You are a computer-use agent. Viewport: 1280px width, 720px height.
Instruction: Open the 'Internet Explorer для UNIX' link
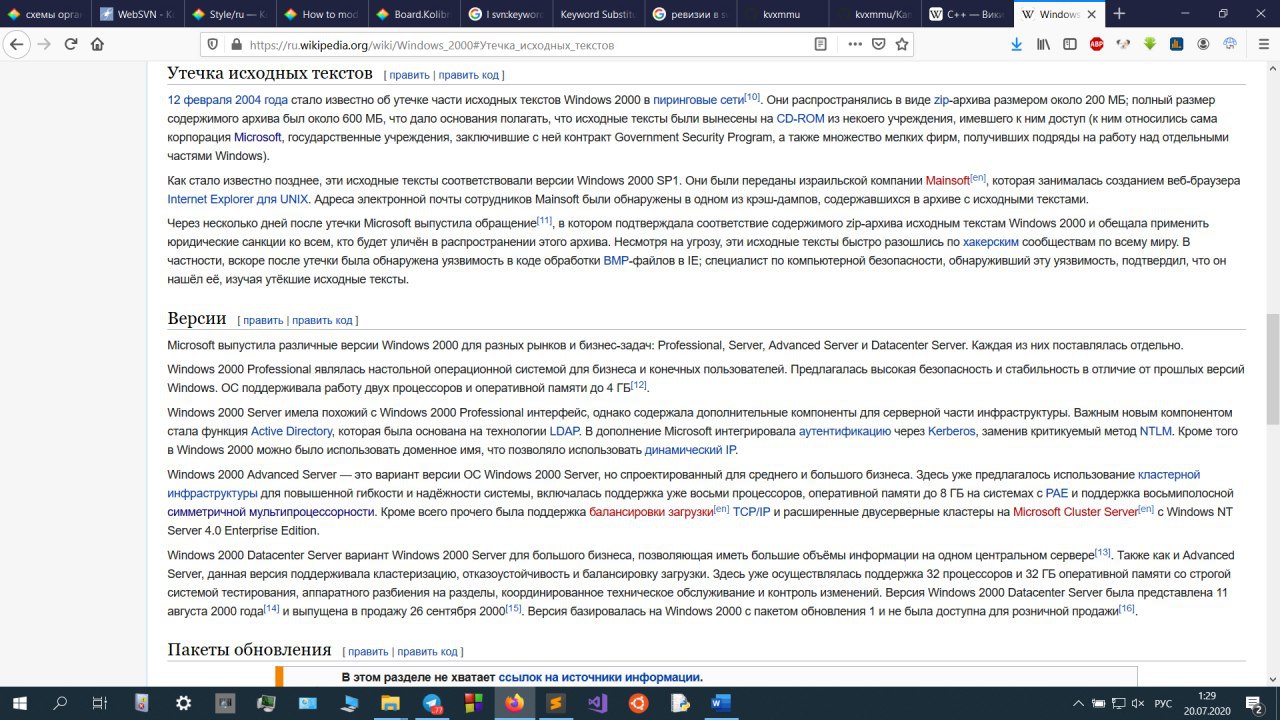(238, 199)
